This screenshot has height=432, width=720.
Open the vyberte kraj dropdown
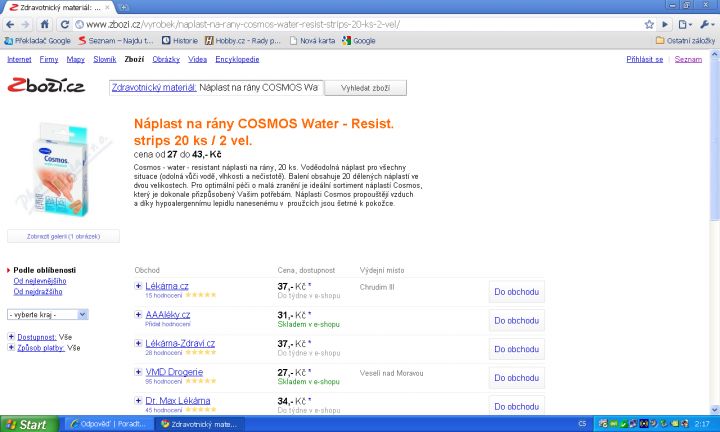[x=48, y=314]
